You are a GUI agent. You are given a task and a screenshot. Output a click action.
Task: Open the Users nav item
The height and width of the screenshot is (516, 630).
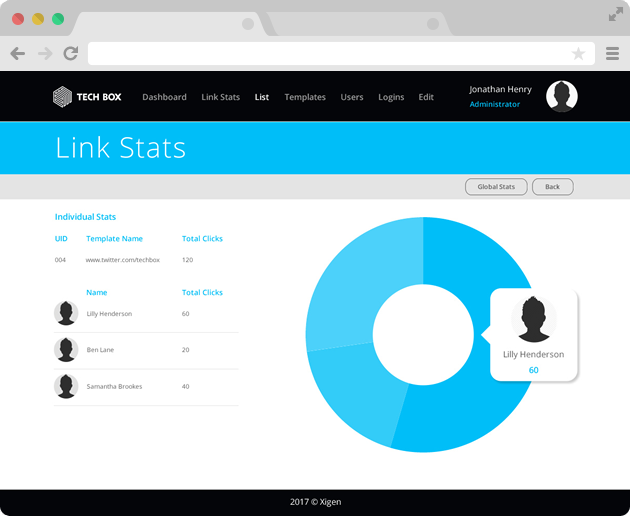pyautogui.click(x=352, y=97)
